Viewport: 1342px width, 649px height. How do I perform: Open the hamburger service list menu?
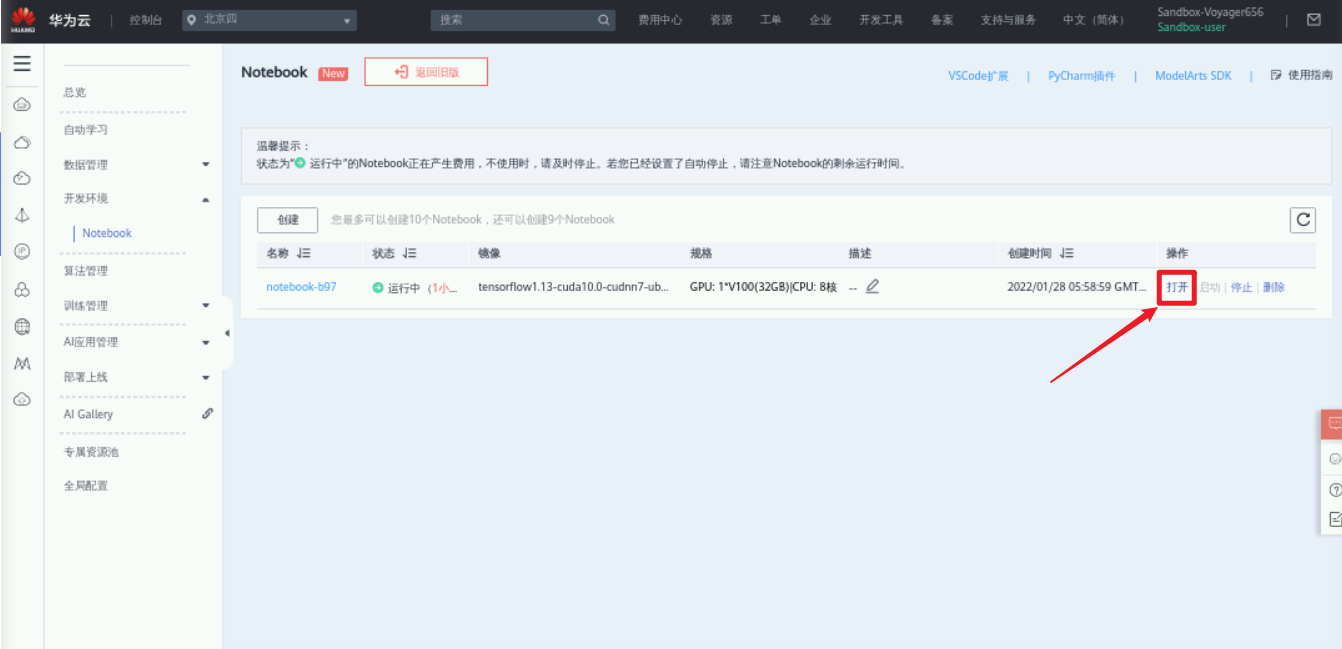pos(22,64)
